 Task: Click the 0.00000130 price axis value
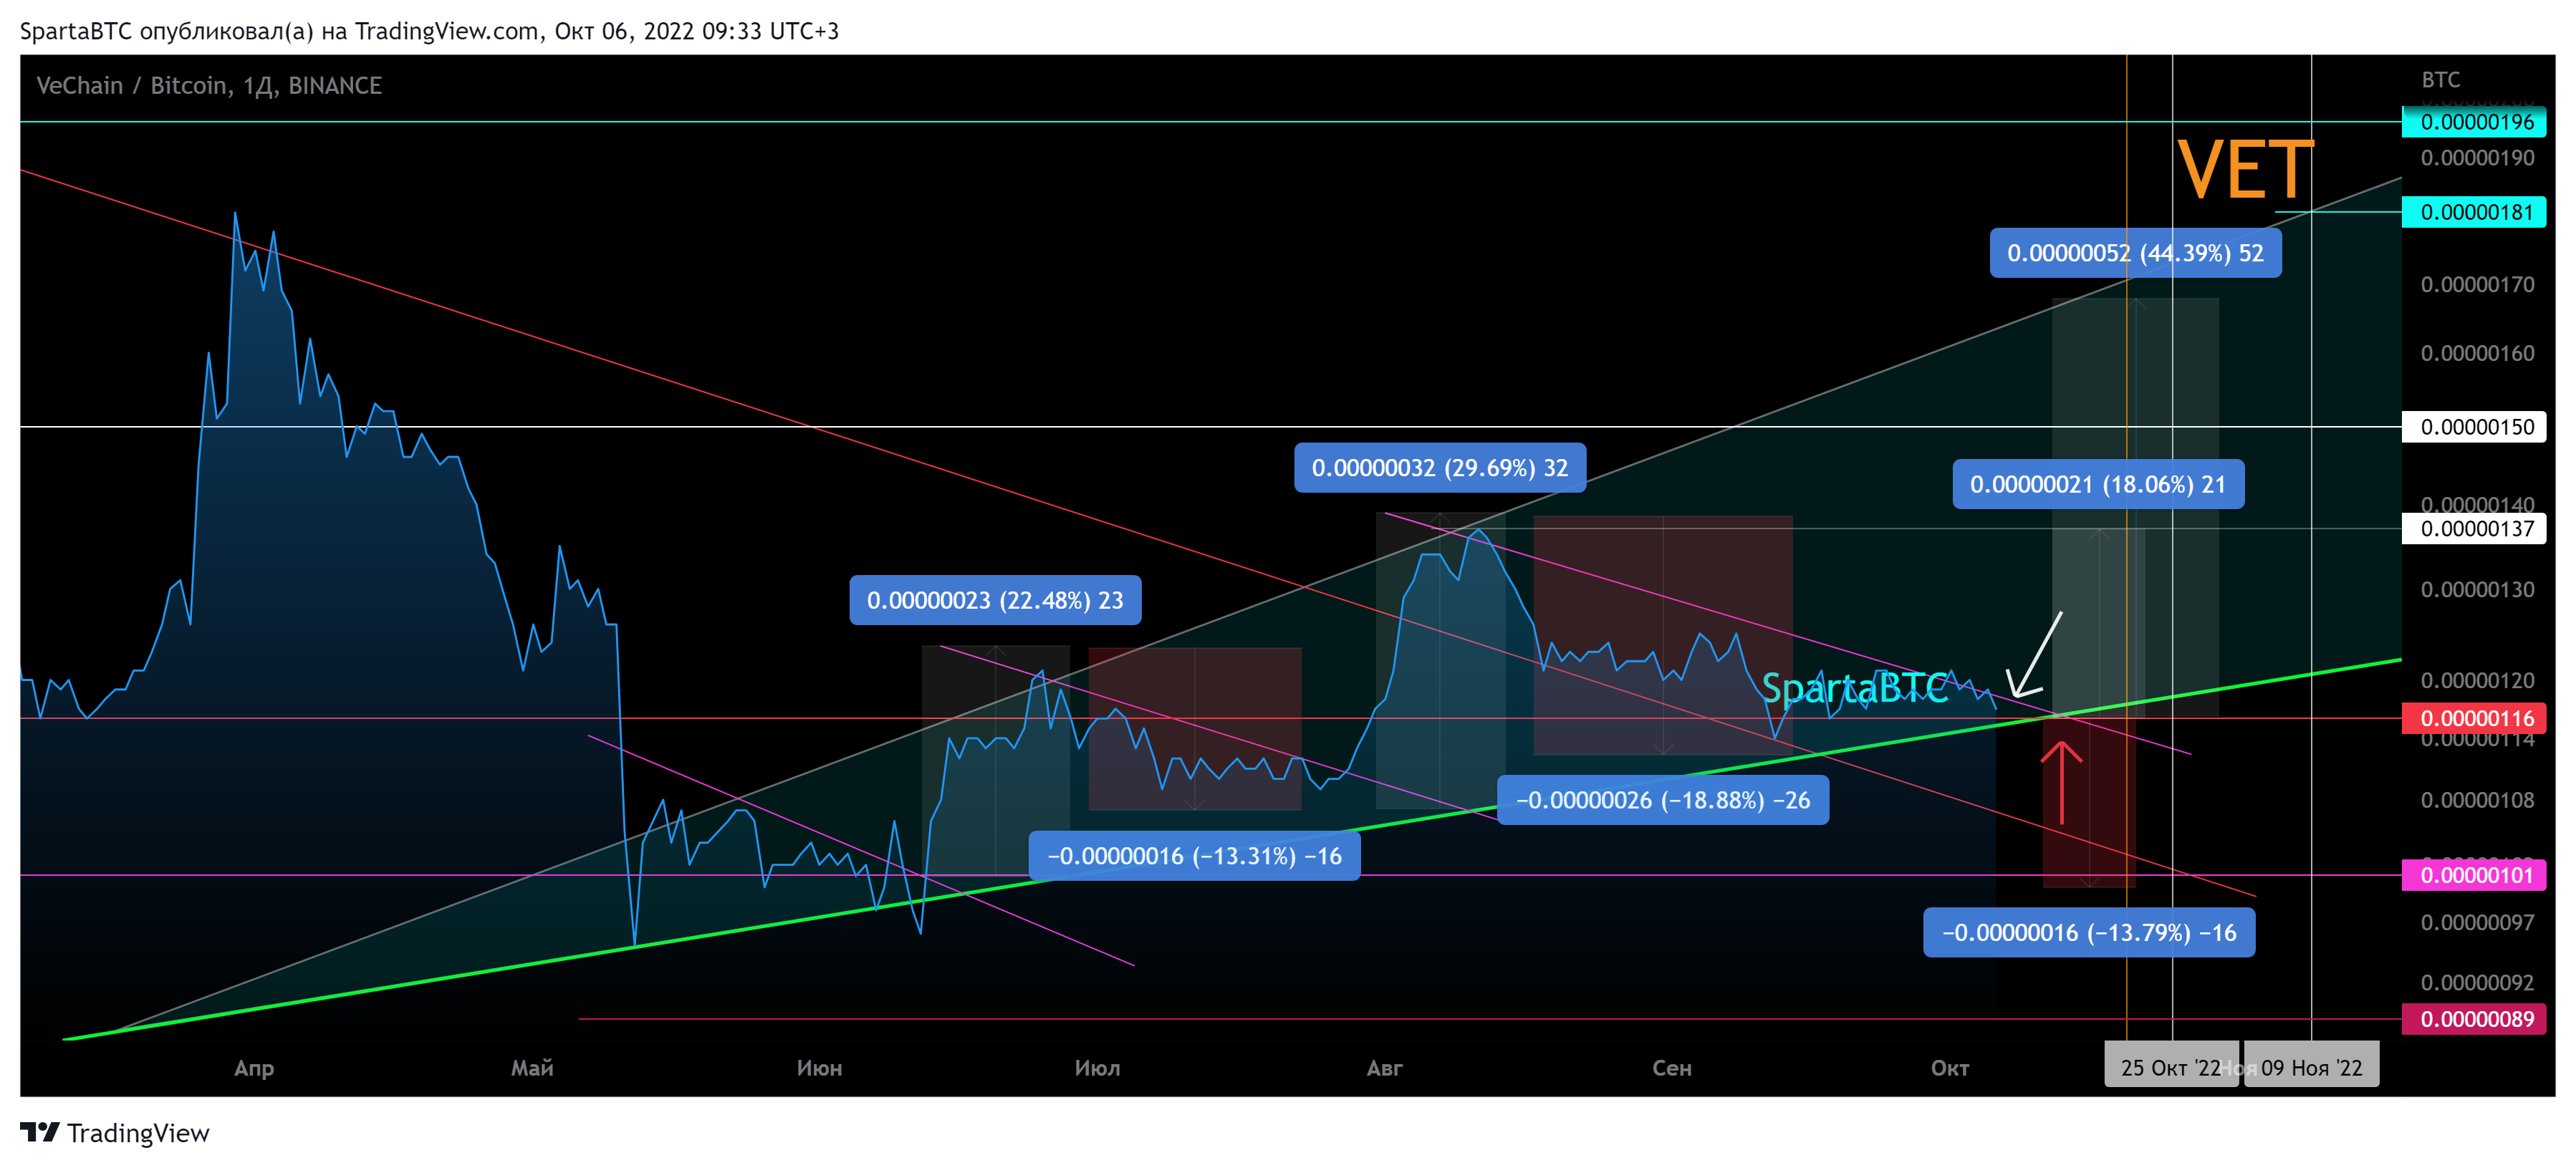coord(2477,590)
